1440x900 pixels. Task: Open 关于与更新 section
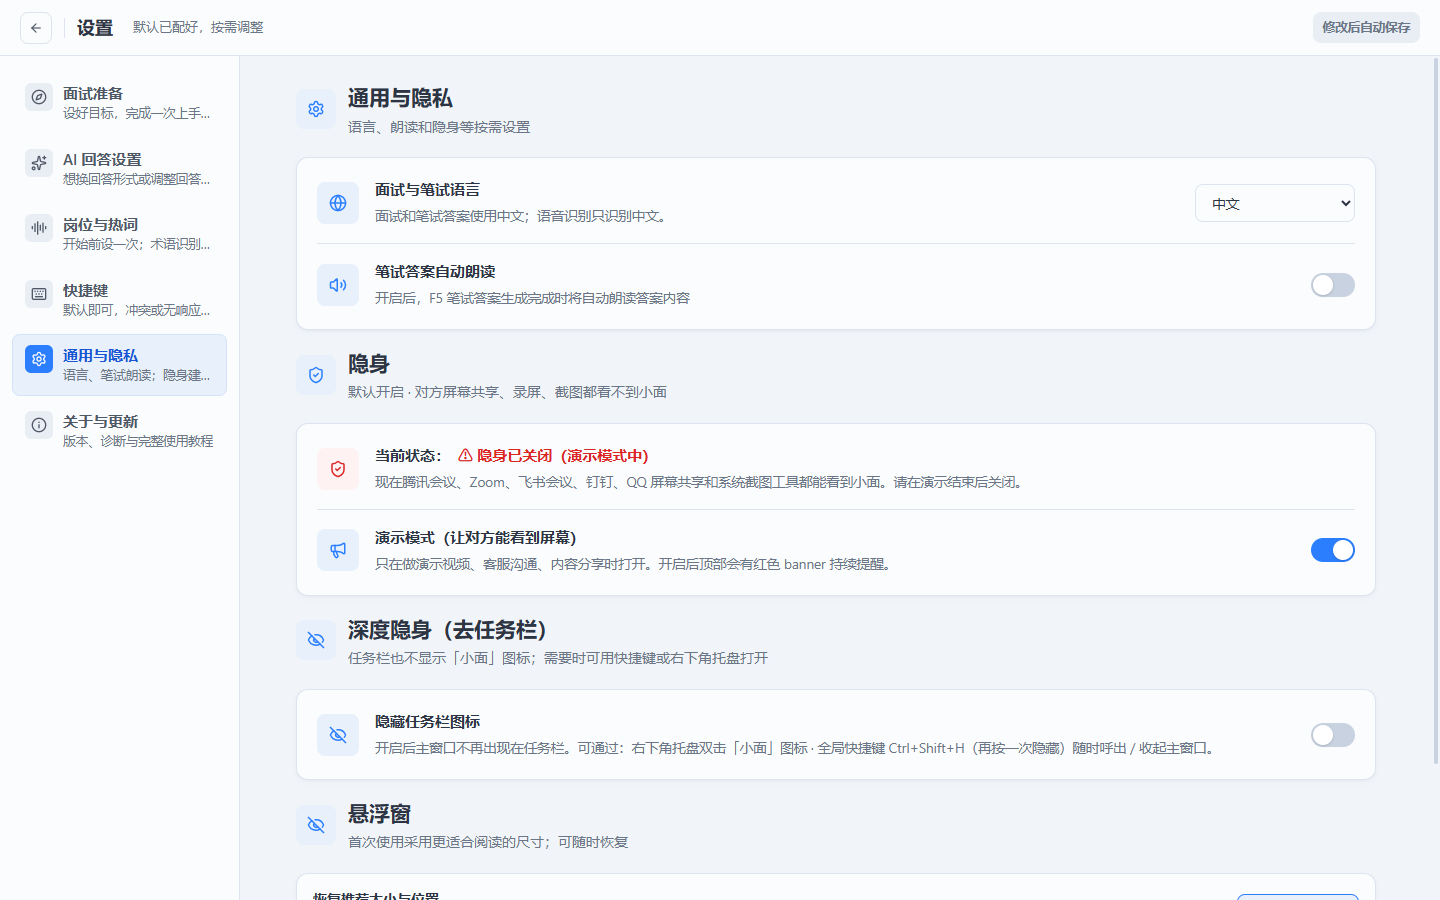120,431
